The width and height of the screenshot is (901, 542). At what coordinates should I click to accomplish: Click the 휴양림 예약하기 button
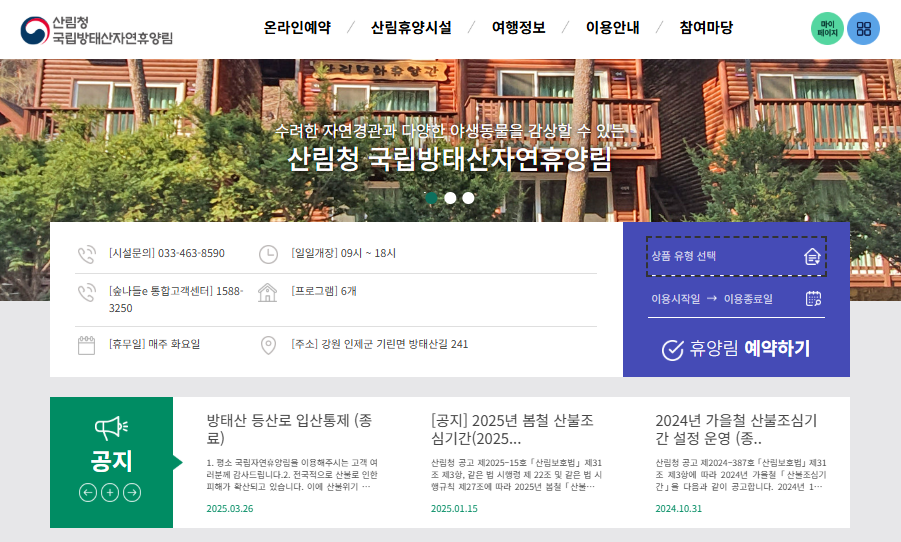736,349
